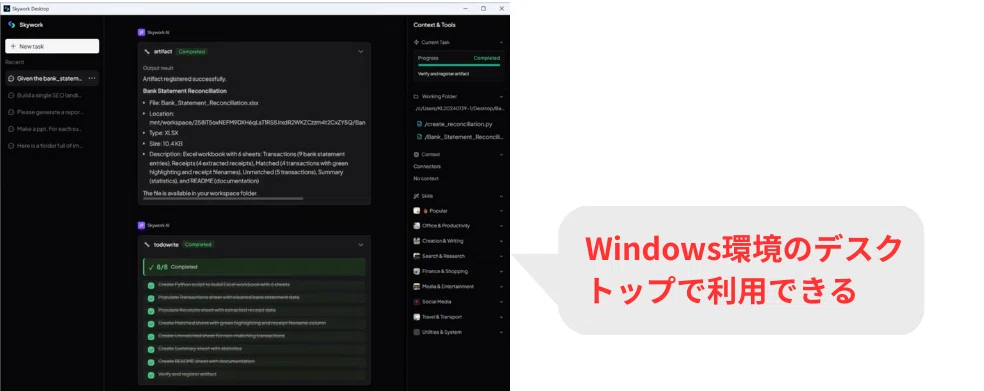Collapse the Working Folder section
984x391 pixels.
[x=501, y=97]
